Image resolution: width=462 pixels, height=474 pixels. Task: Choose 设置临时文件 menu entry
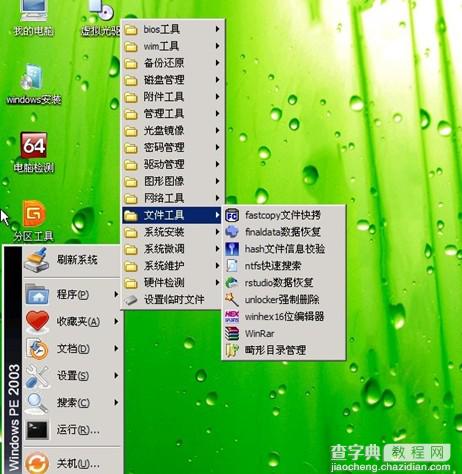tap(172, 300)
